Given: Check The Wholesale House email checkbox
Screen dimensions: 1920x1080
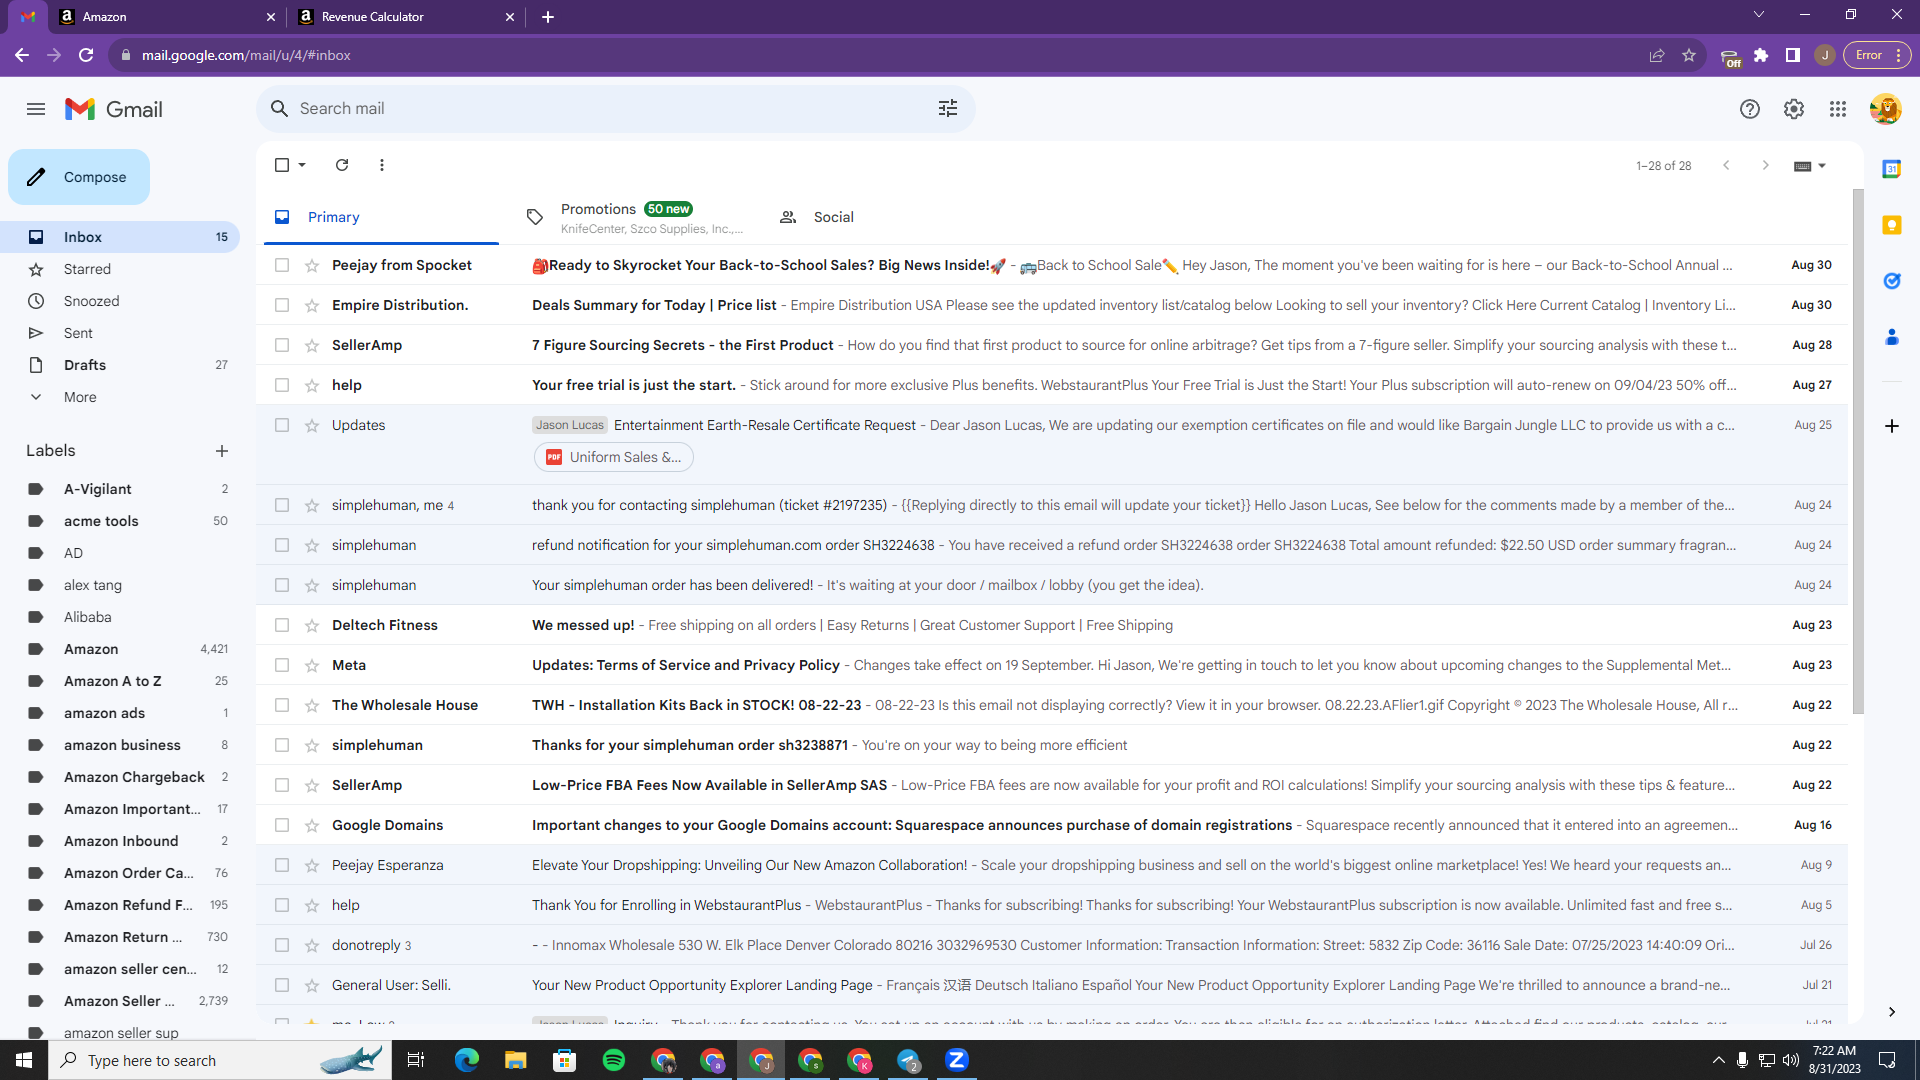Looking at the screenshot, I should point(282,705).
